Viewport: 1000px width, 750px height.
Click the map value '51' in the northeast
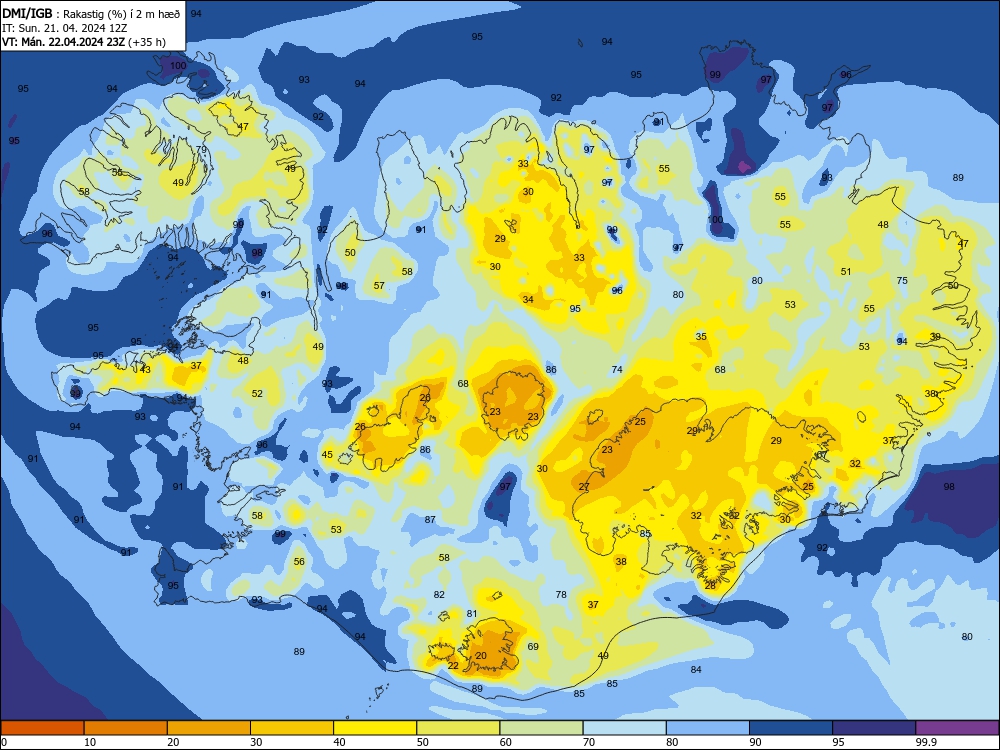coord(846,272)
